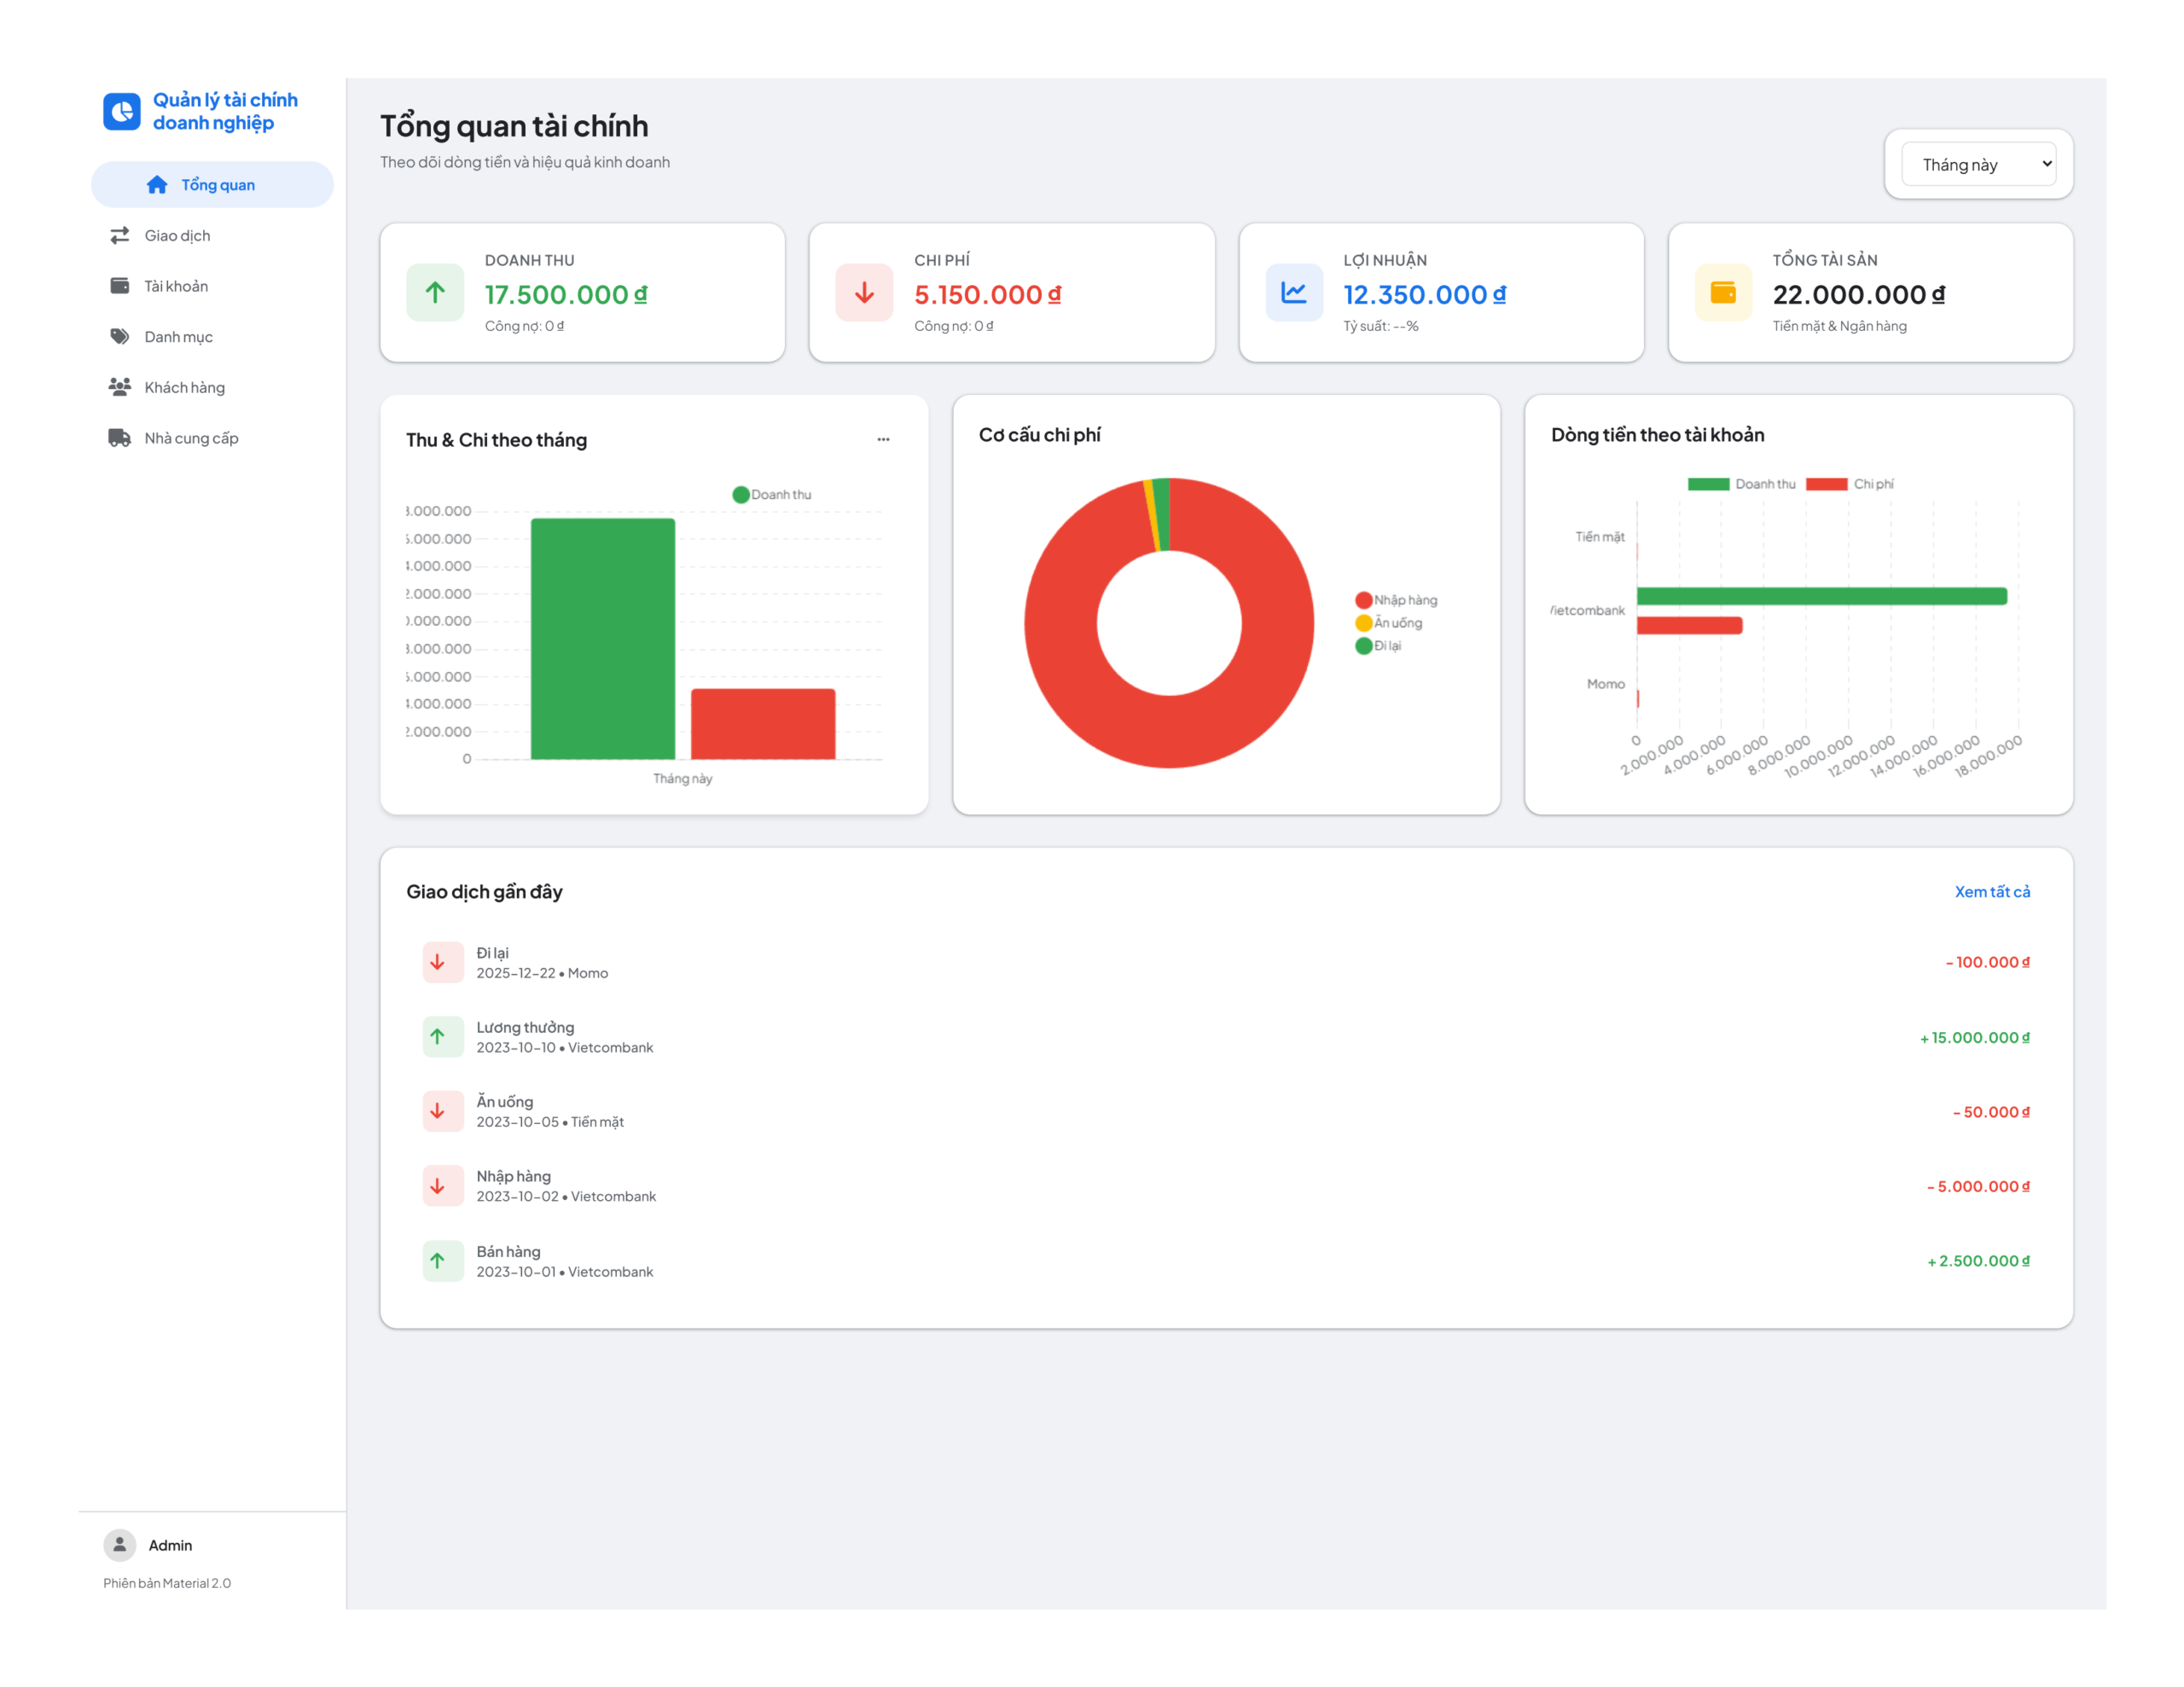Image resolution: width=2184 pixels, height=1687 pixels.
Task: Open the Tháng này period dropdown
Action: (1978, 164)
